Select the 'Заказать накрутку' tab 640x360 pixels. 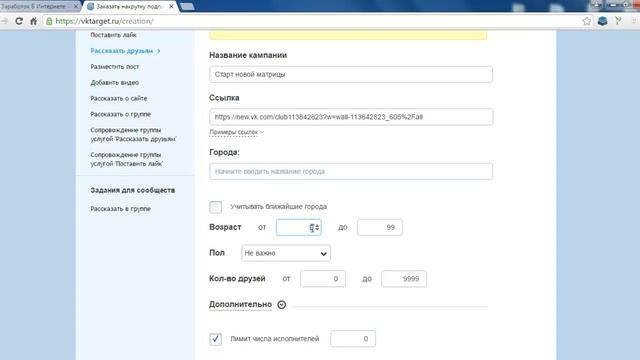(x=130, y=7)
